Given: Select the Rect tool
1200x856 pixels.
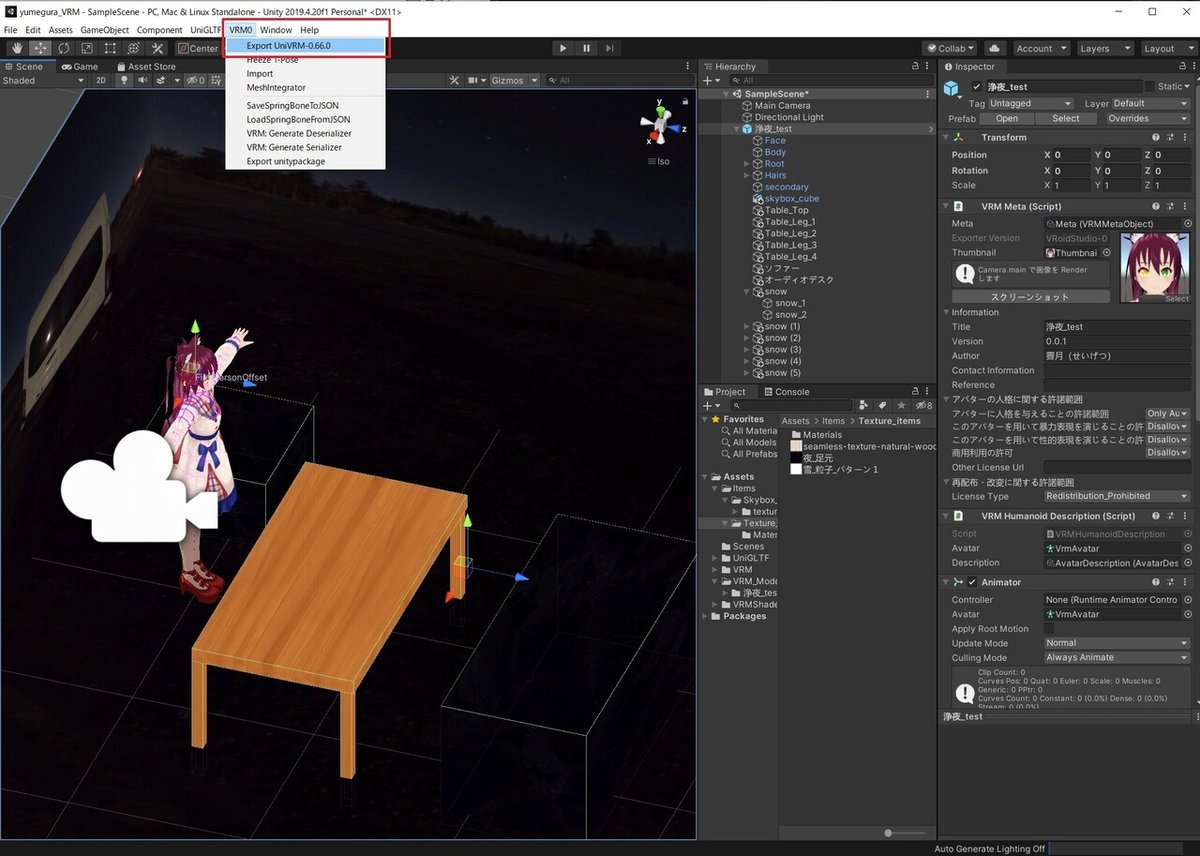Looking at the screenshot, I should (x=109, y=48).
